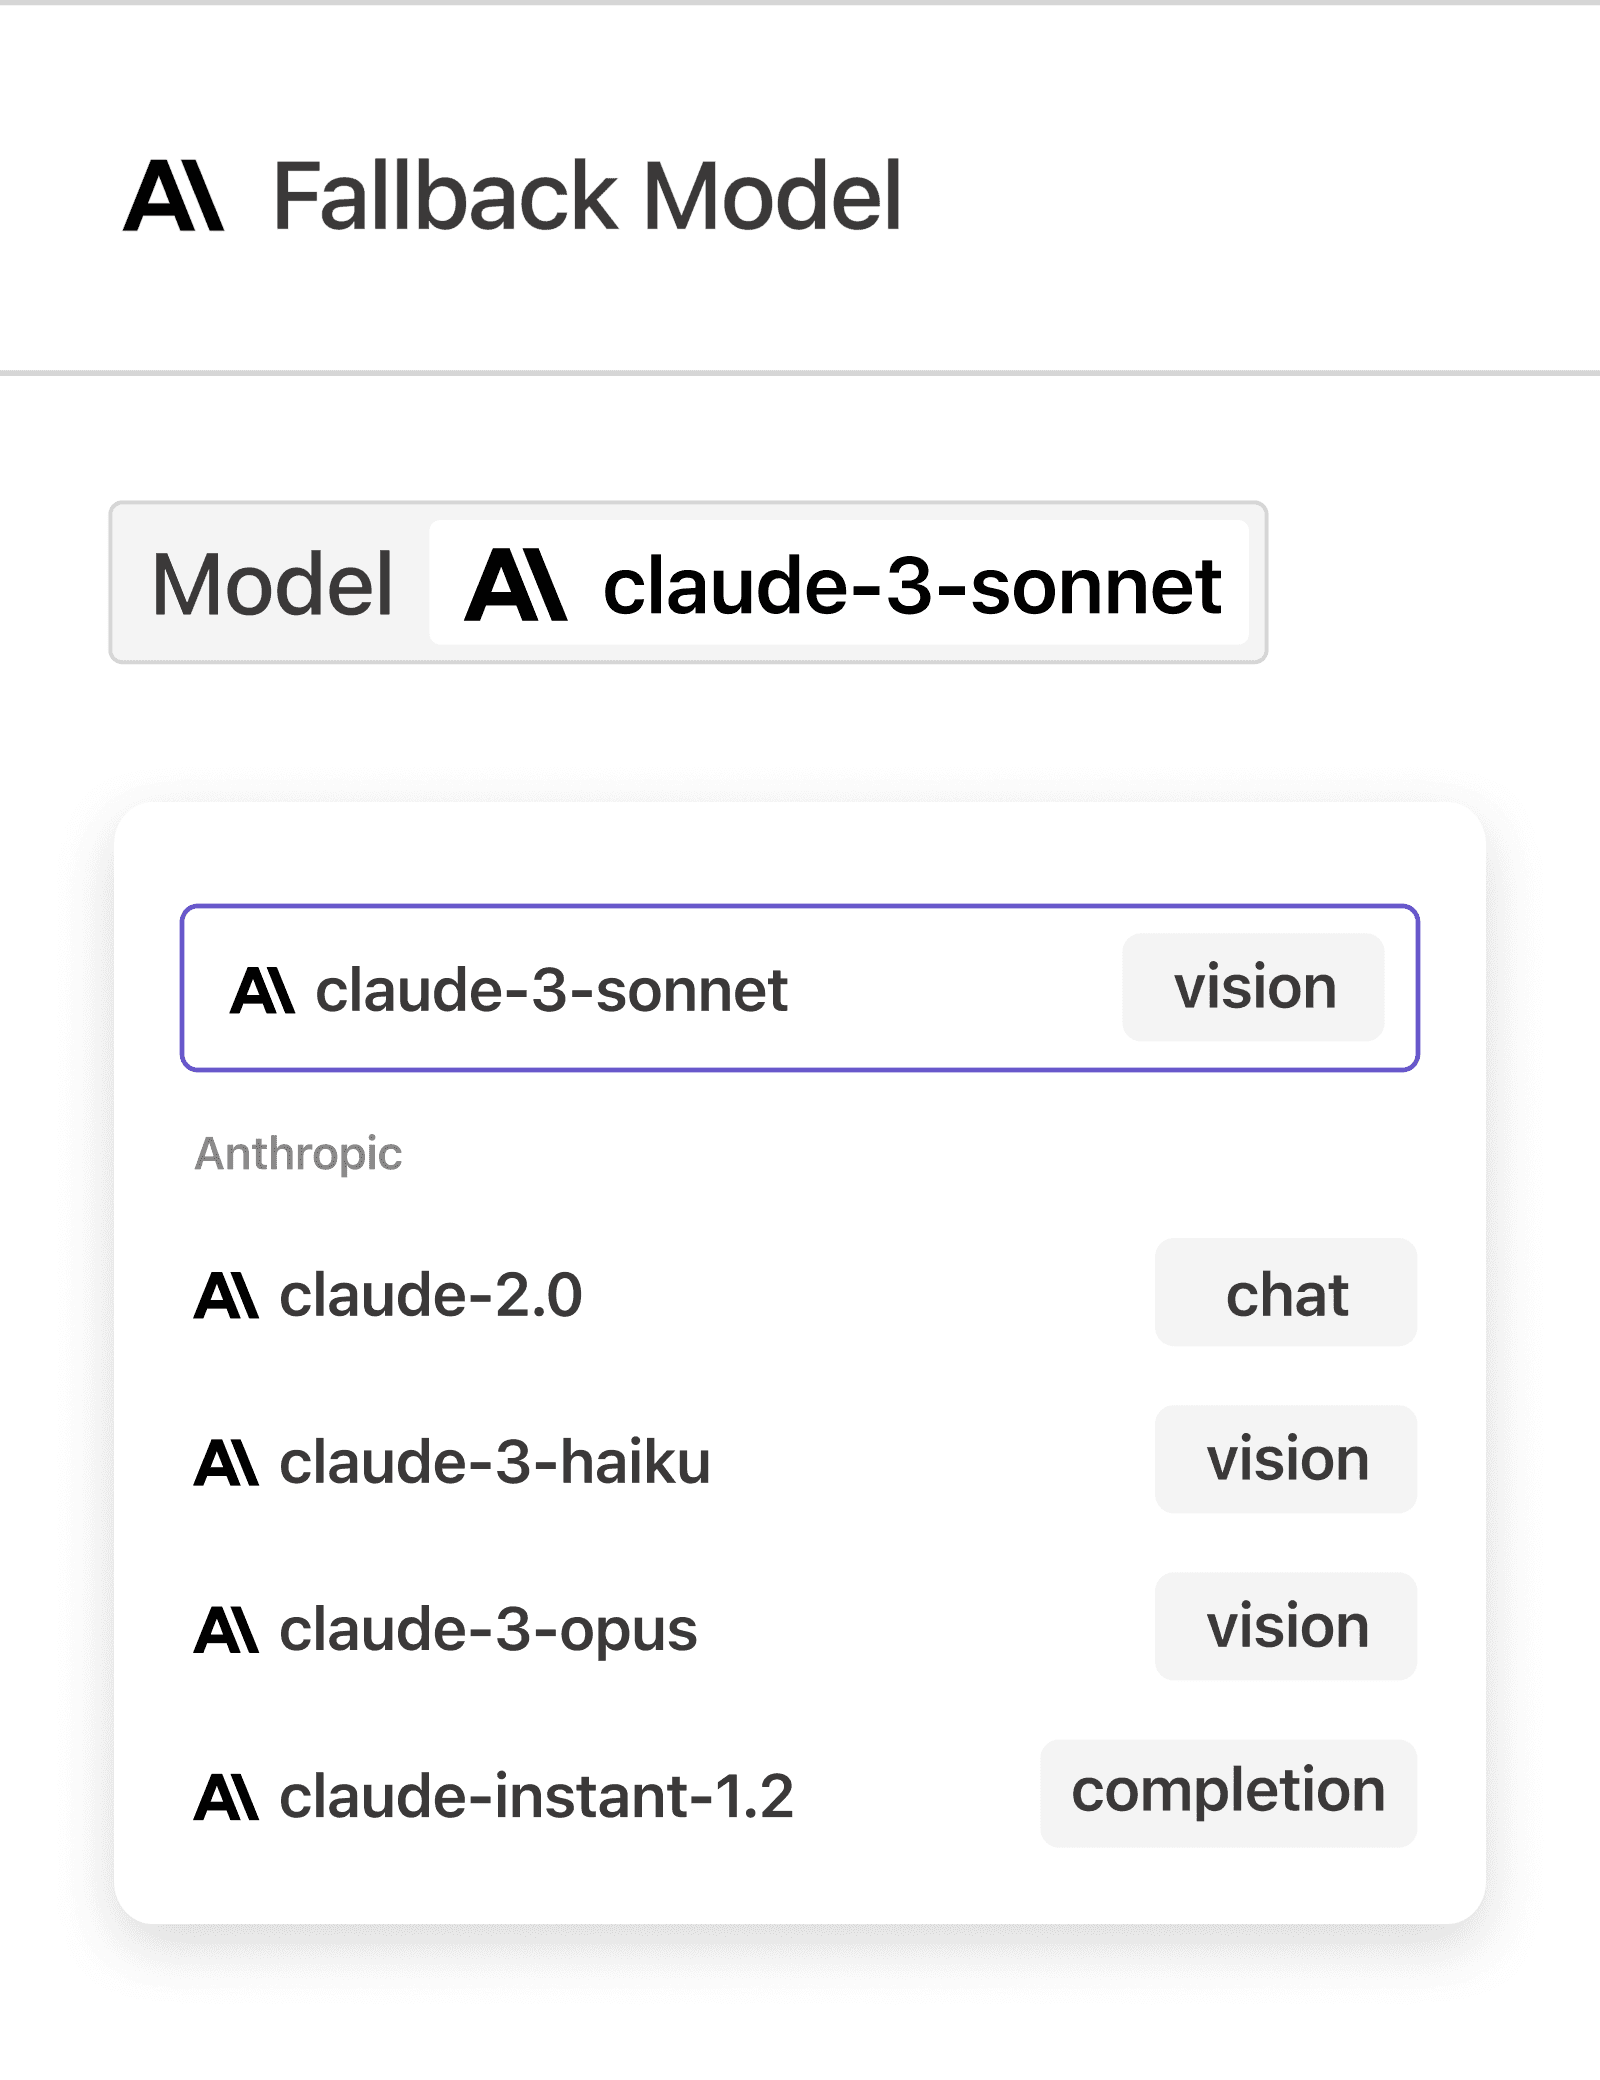
Task: Click the Anthropic logo in the Model selector
Action: tap(516, 586)
